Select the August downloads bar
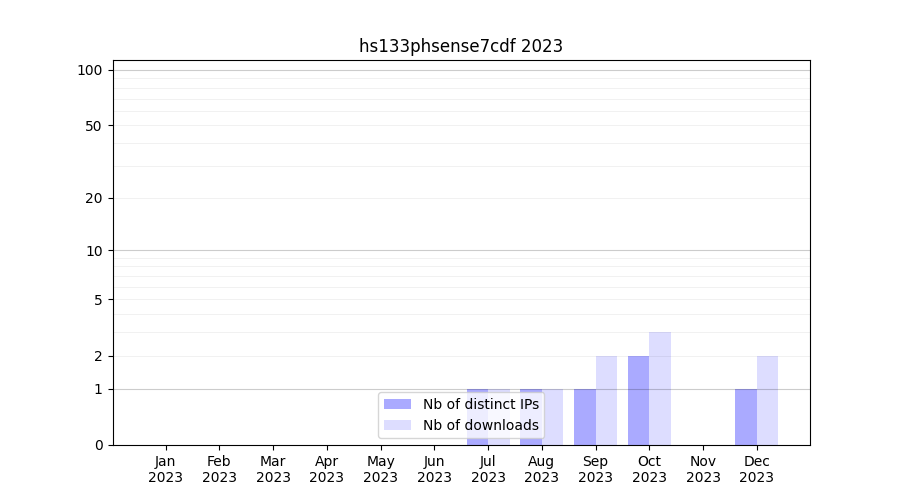Image resolution: width=900 pixels, height=500 pixels. point(553,416)
